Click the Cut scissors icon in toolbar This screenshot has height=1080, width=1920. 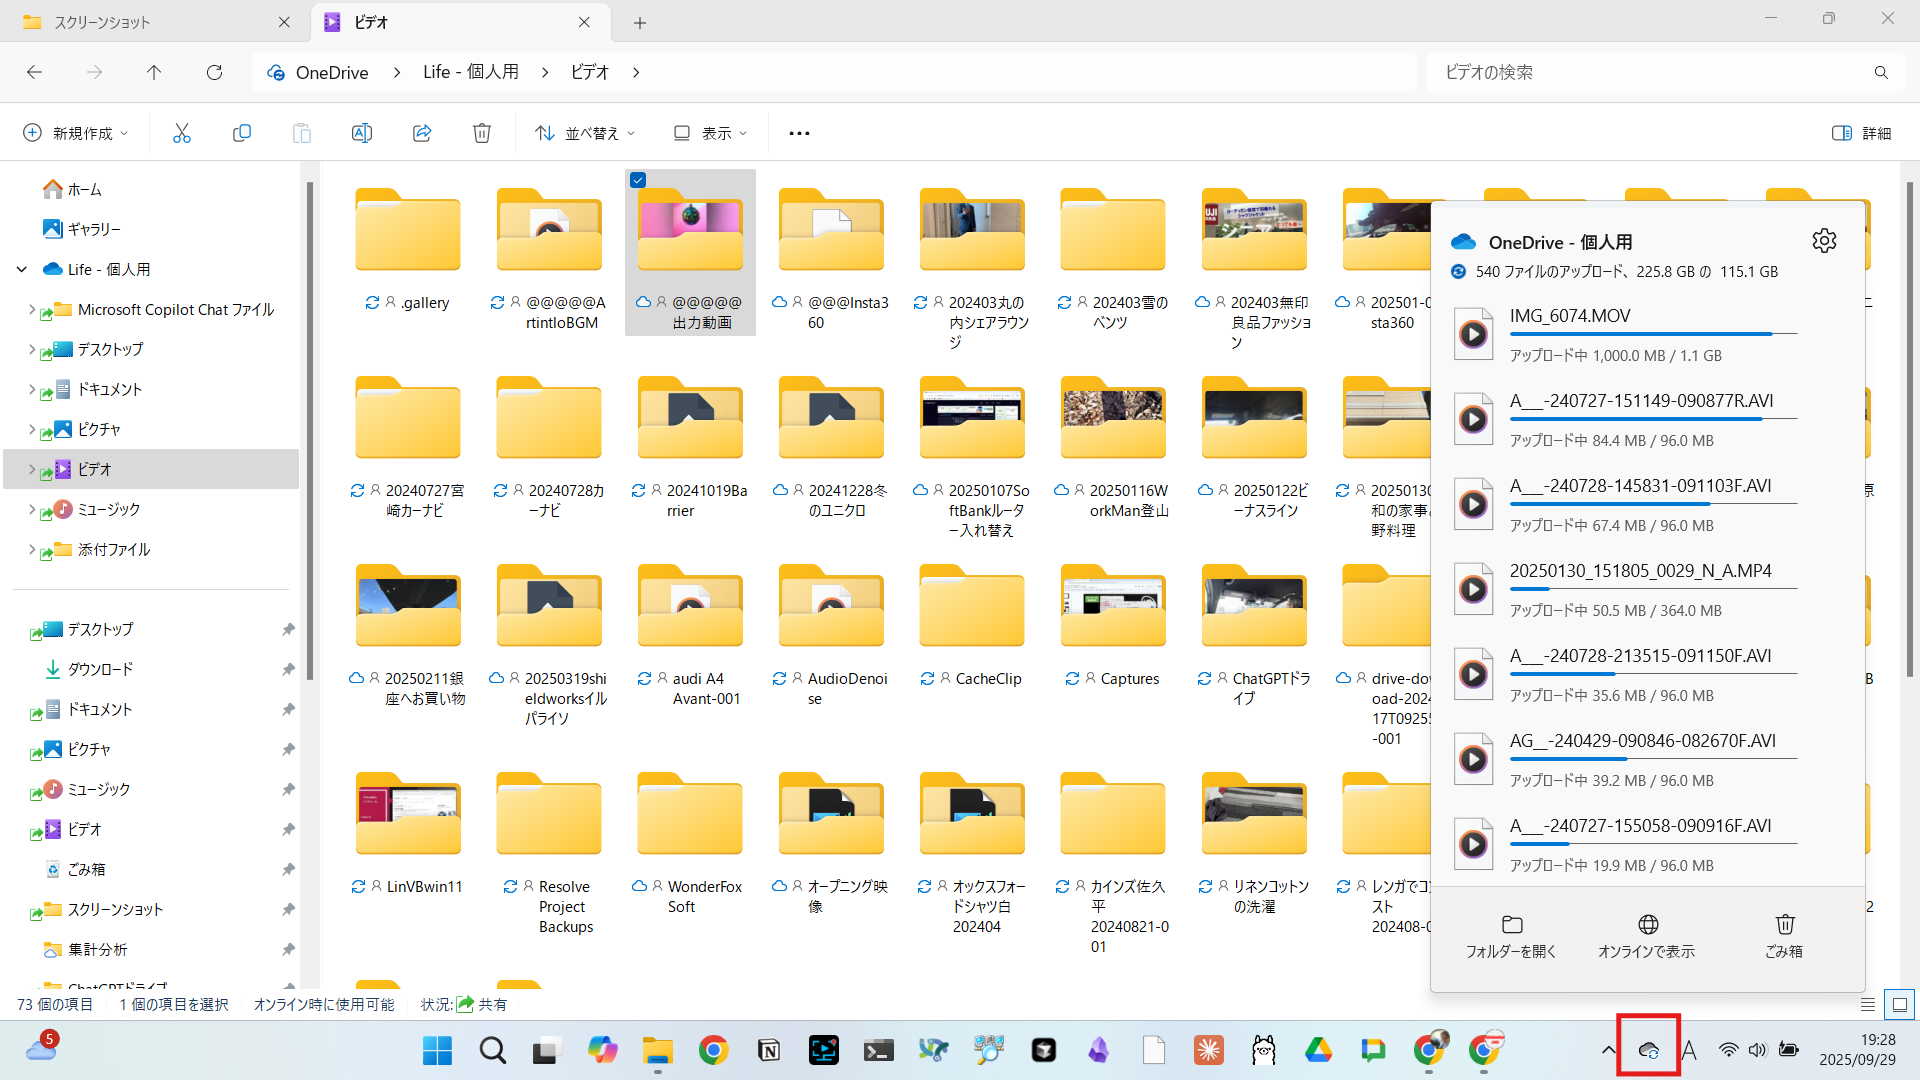coord(181,133)
